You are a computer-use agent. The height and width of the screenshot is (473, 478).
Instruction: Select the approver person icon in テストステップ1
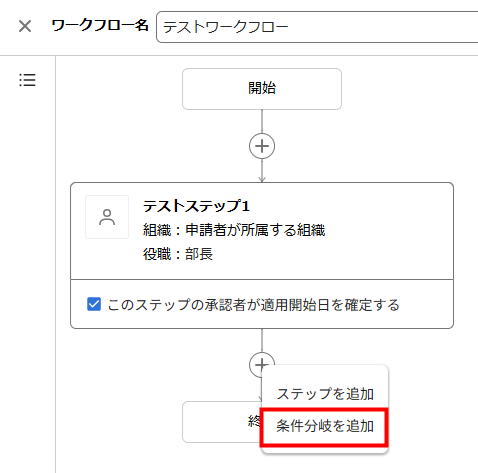pos(107,217)
